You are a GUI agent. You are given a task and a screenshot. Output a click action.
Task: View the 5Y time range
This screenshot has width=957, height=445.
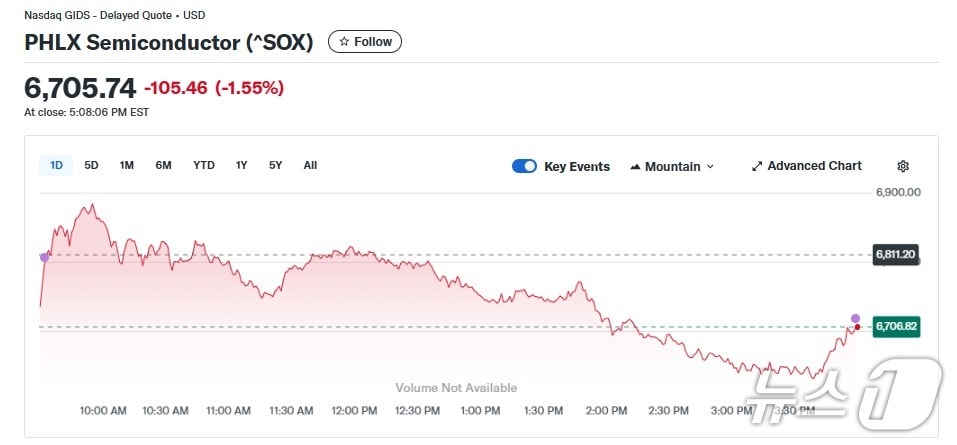coord(275,165)
